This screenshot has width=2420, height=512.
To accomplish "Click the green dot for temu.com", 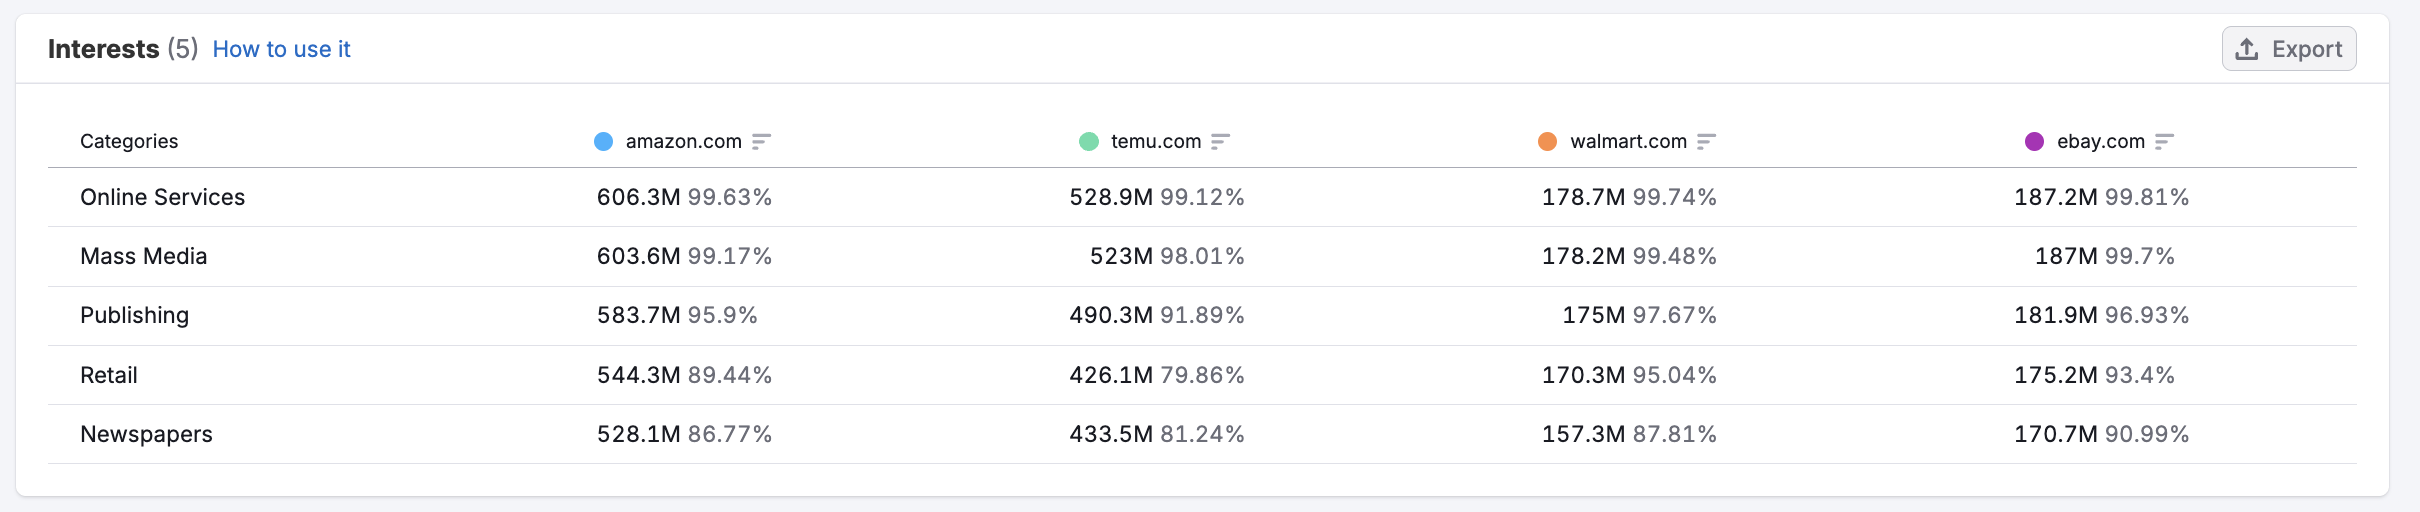I will [x=1089, y=142].
